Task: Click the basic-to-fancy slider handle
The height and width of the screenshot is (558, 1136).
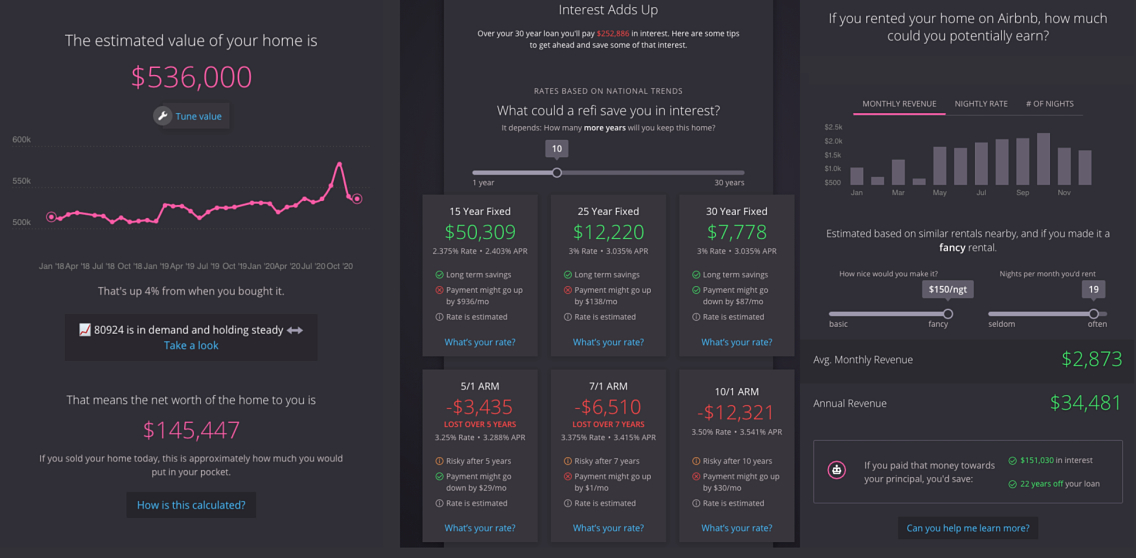Action: click(948, 314)
